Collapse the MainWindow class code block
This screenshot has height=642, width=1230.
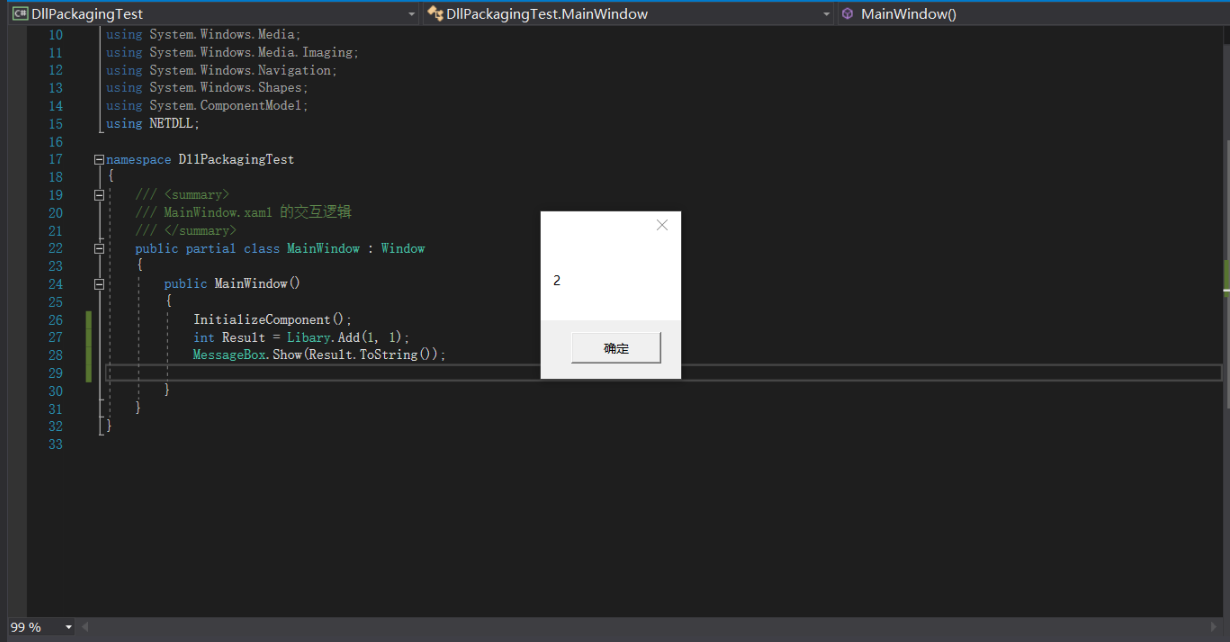pyautogui.click(x=97, y=248)
